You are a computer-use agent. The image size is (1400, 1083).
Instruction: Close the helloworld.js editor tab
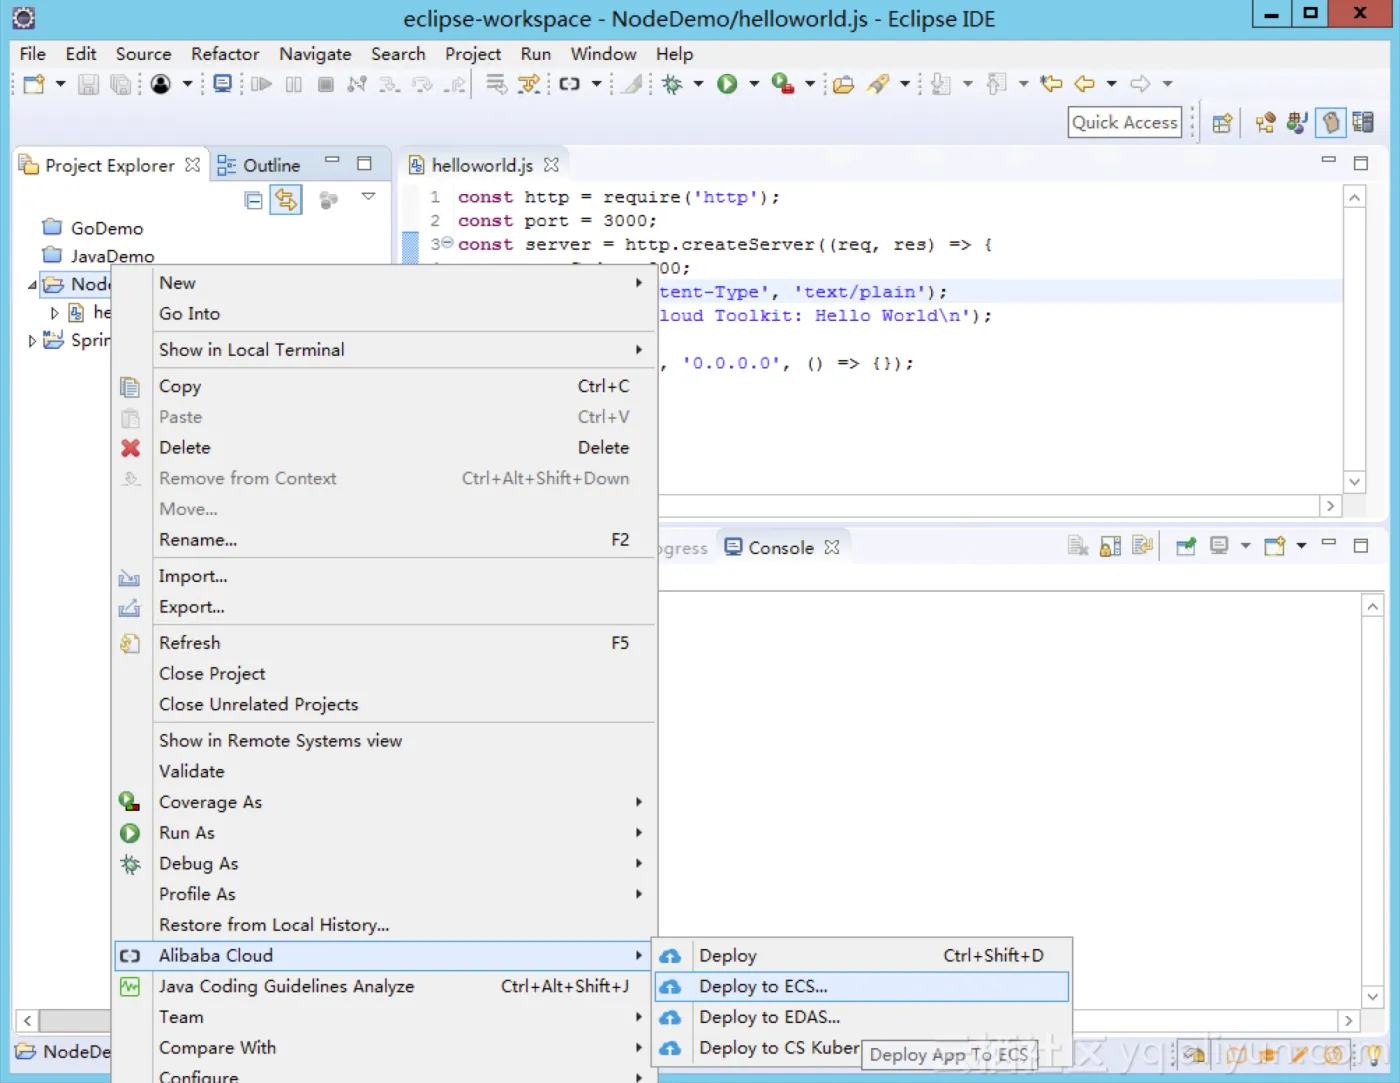click(x=551, y=164)
